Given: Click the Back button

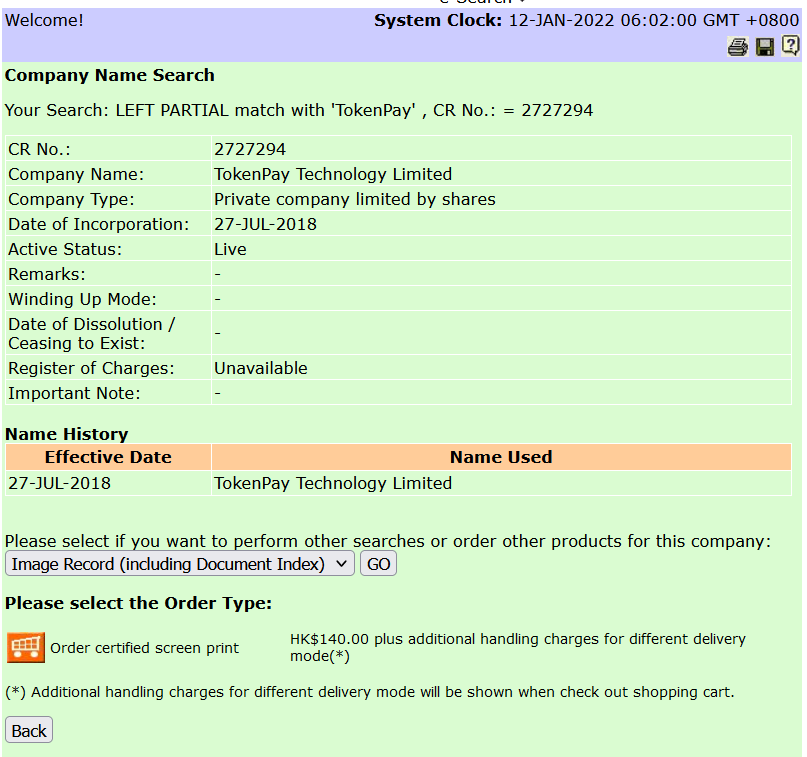Looking at the screenshot, I should pos(29,730).
